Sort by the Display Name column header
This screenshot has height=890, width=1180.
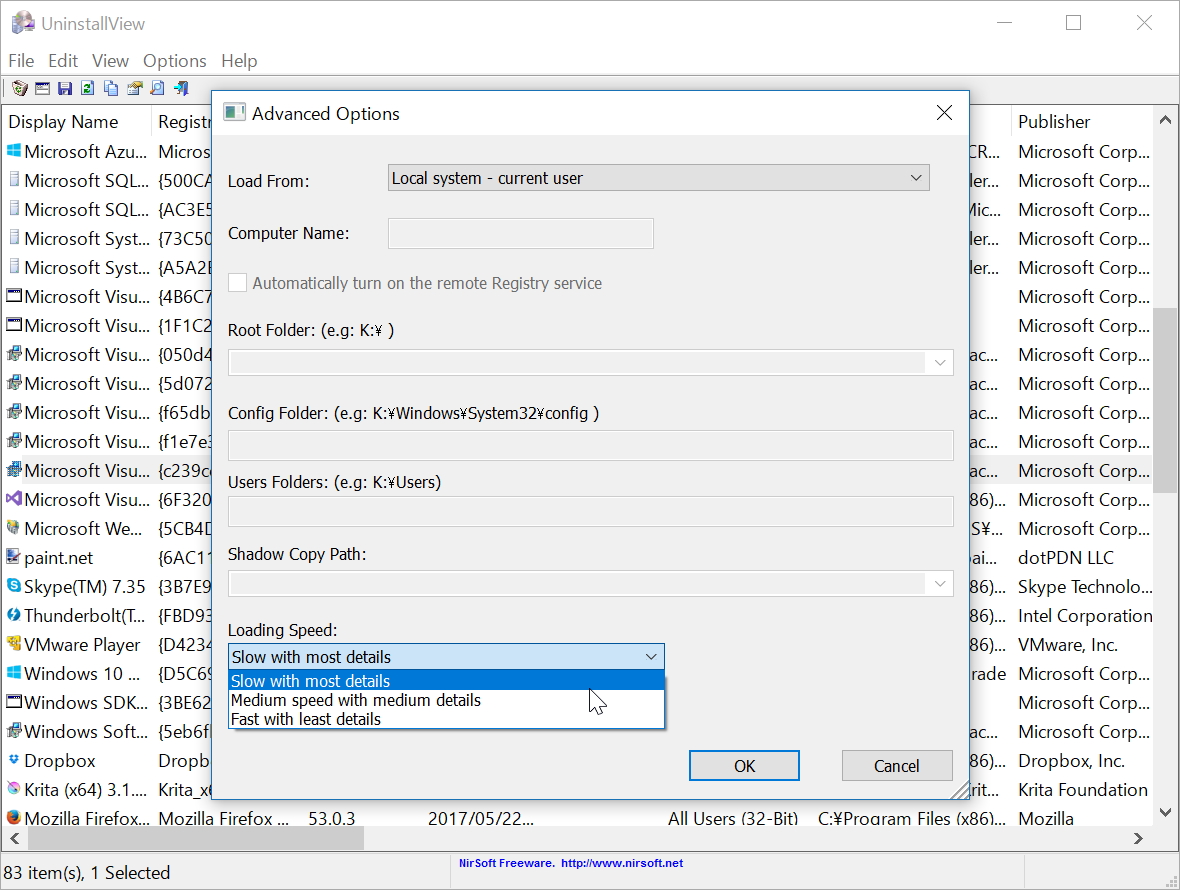pos(78,122)
